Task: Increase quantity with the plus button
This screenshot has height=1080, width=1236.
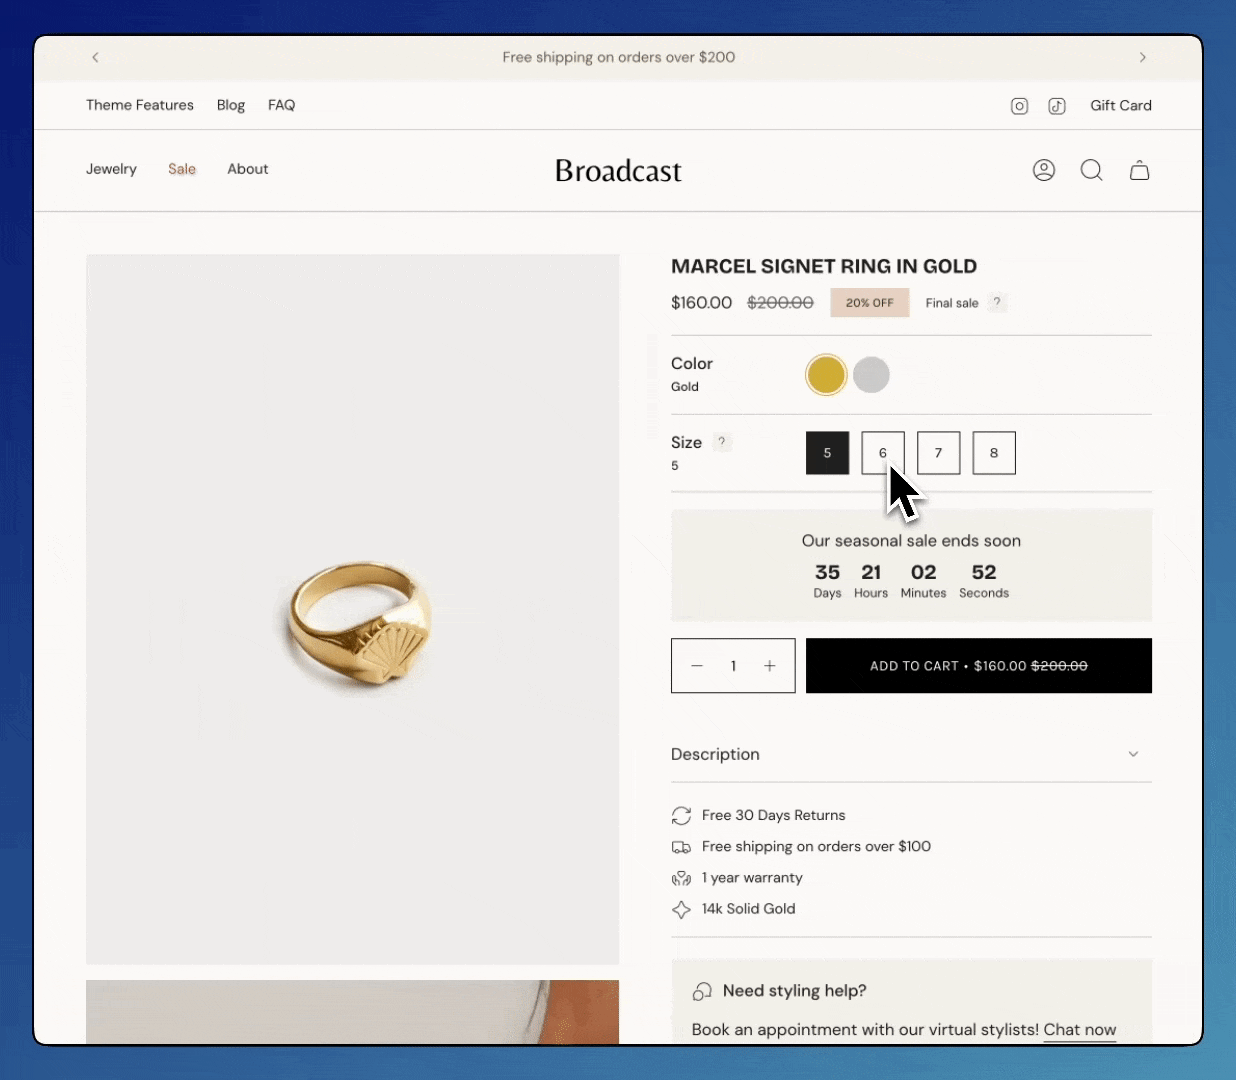Action: [770, 666]
